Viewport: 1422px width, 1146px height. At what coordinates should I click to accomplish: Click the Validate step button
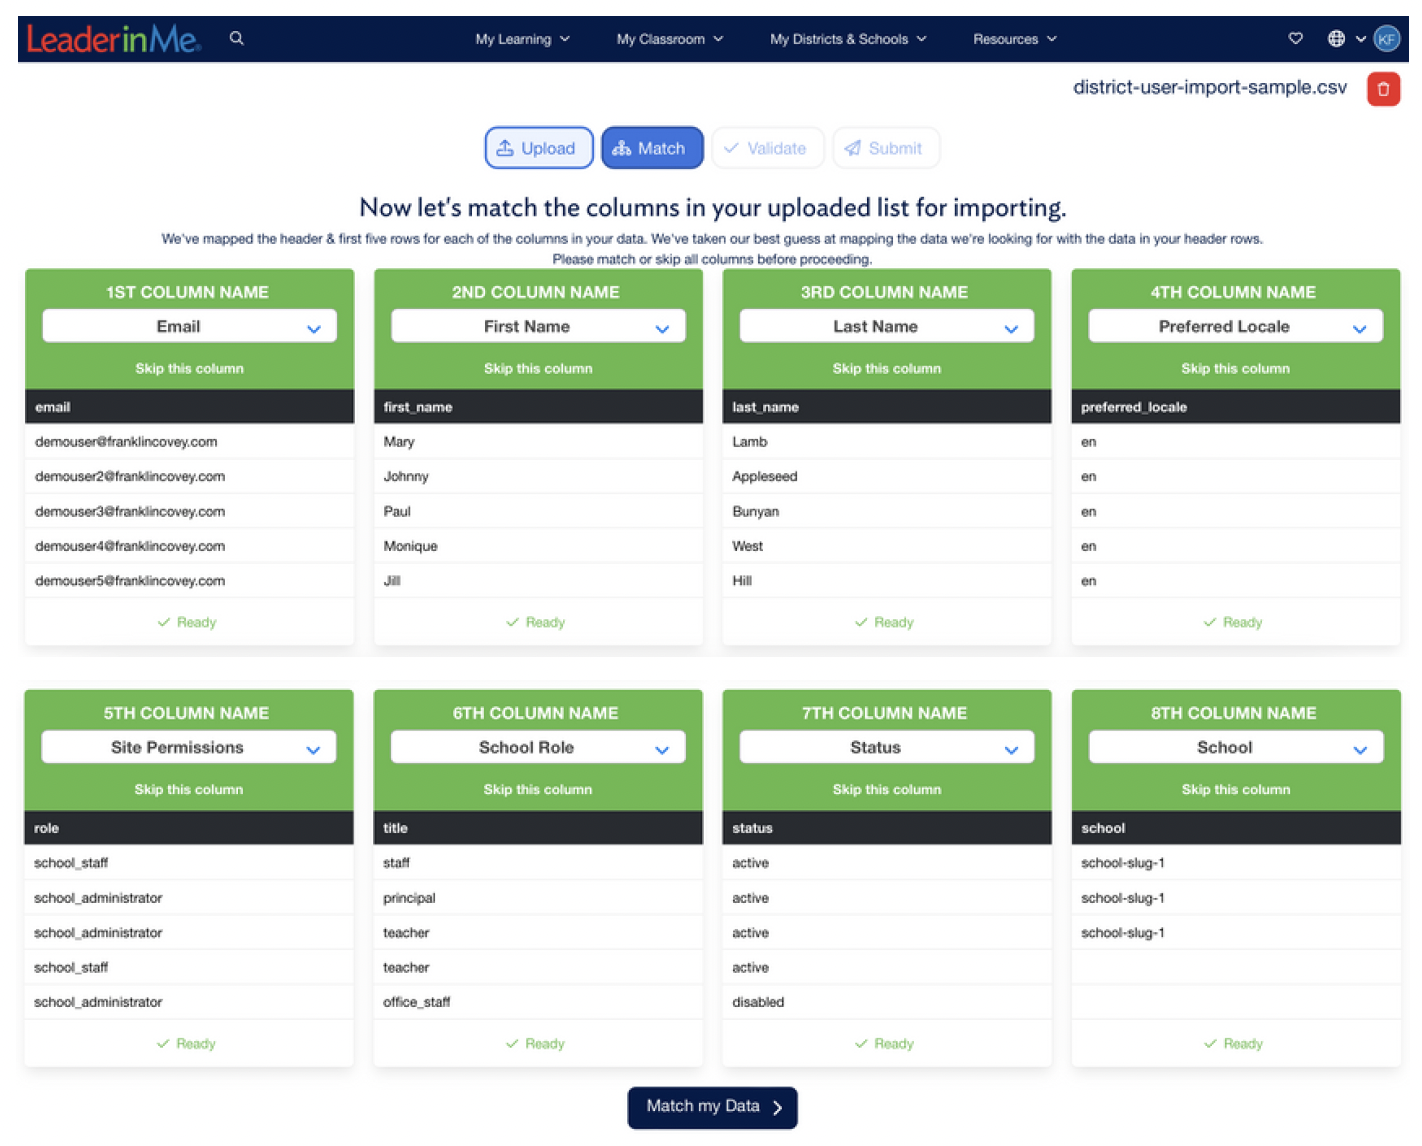766,148
